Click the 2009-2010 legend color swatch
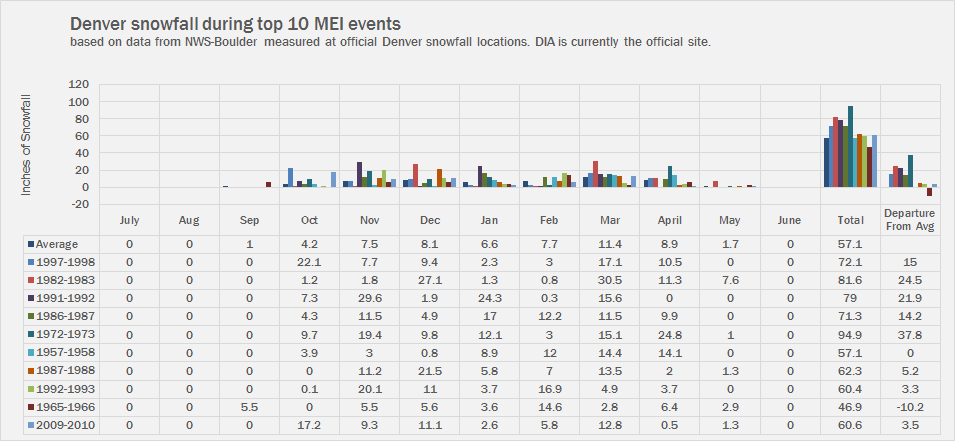 click(x=31, y=424)
